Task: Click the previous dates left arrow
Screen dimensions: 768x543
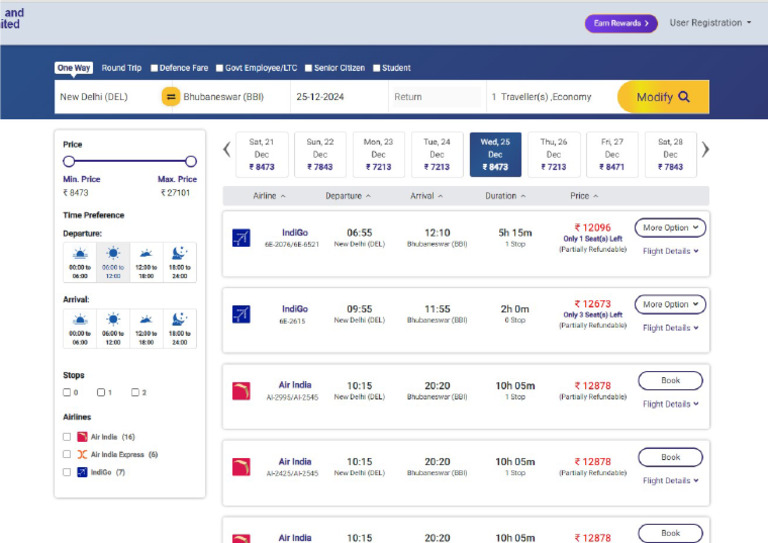Action: 227,150
